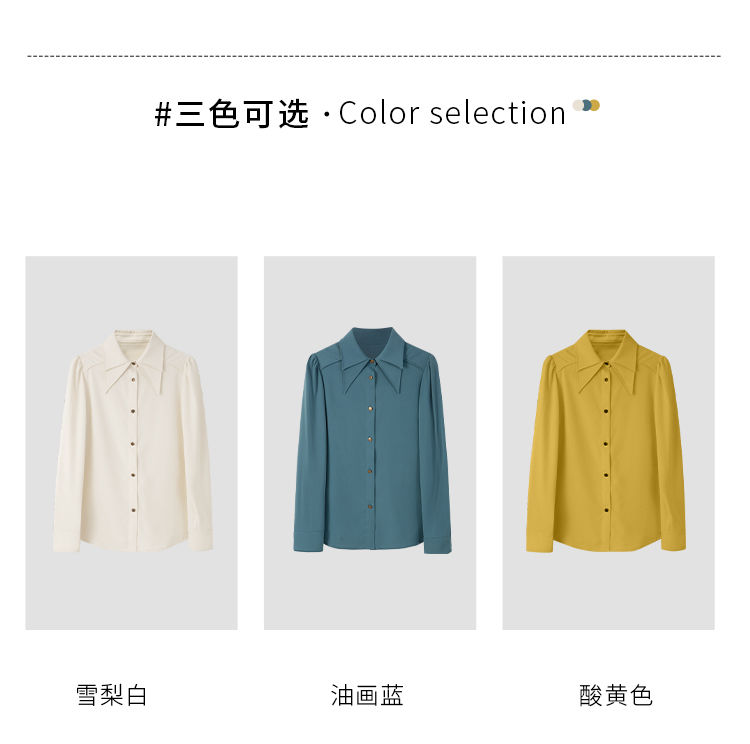The width and height of the screenshot is (750, 744).
Task: Click the pointed collar of the blue shirt
Action: 372,361
